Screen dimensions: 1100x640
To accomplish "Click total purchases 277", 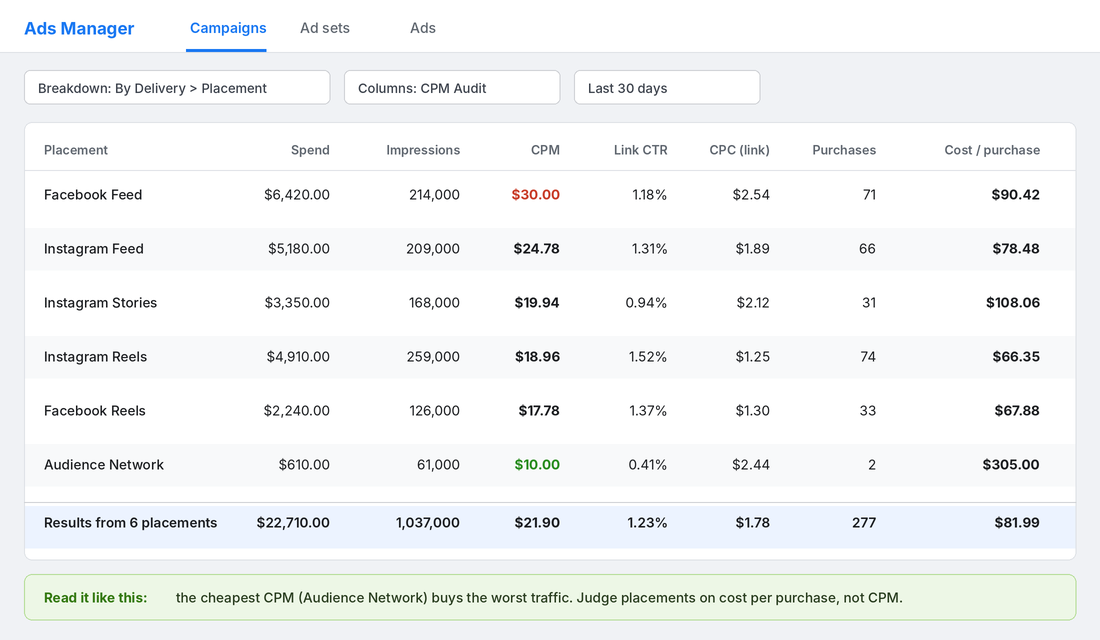I will tap(864, 523).
